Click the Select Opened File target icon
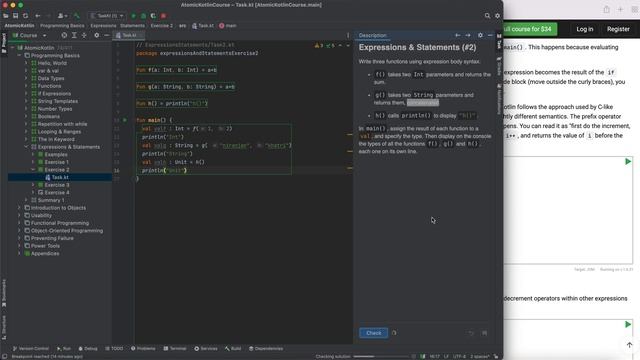Screen dimensions: 640x360 pyautogui.click(x=64, y=36)
